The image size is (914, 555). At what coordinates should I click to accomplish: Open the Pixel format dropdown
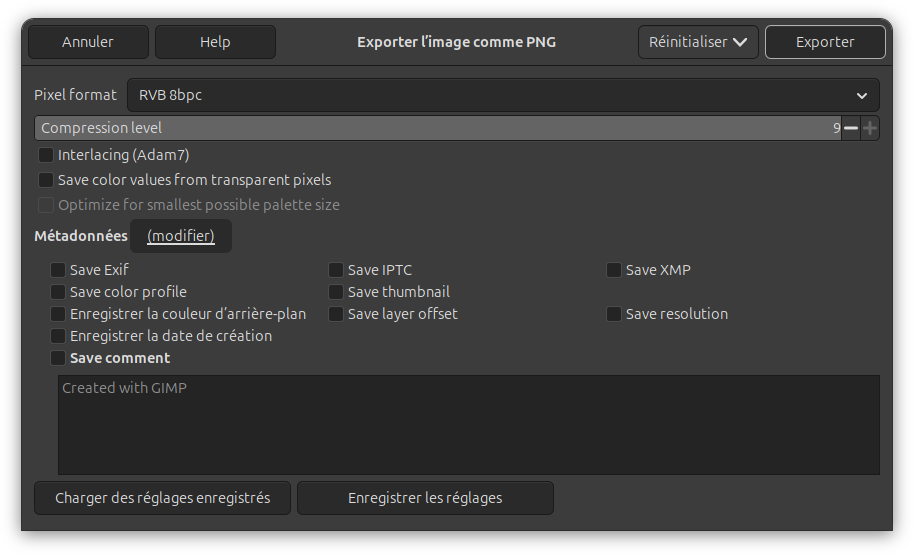[503, 95]
